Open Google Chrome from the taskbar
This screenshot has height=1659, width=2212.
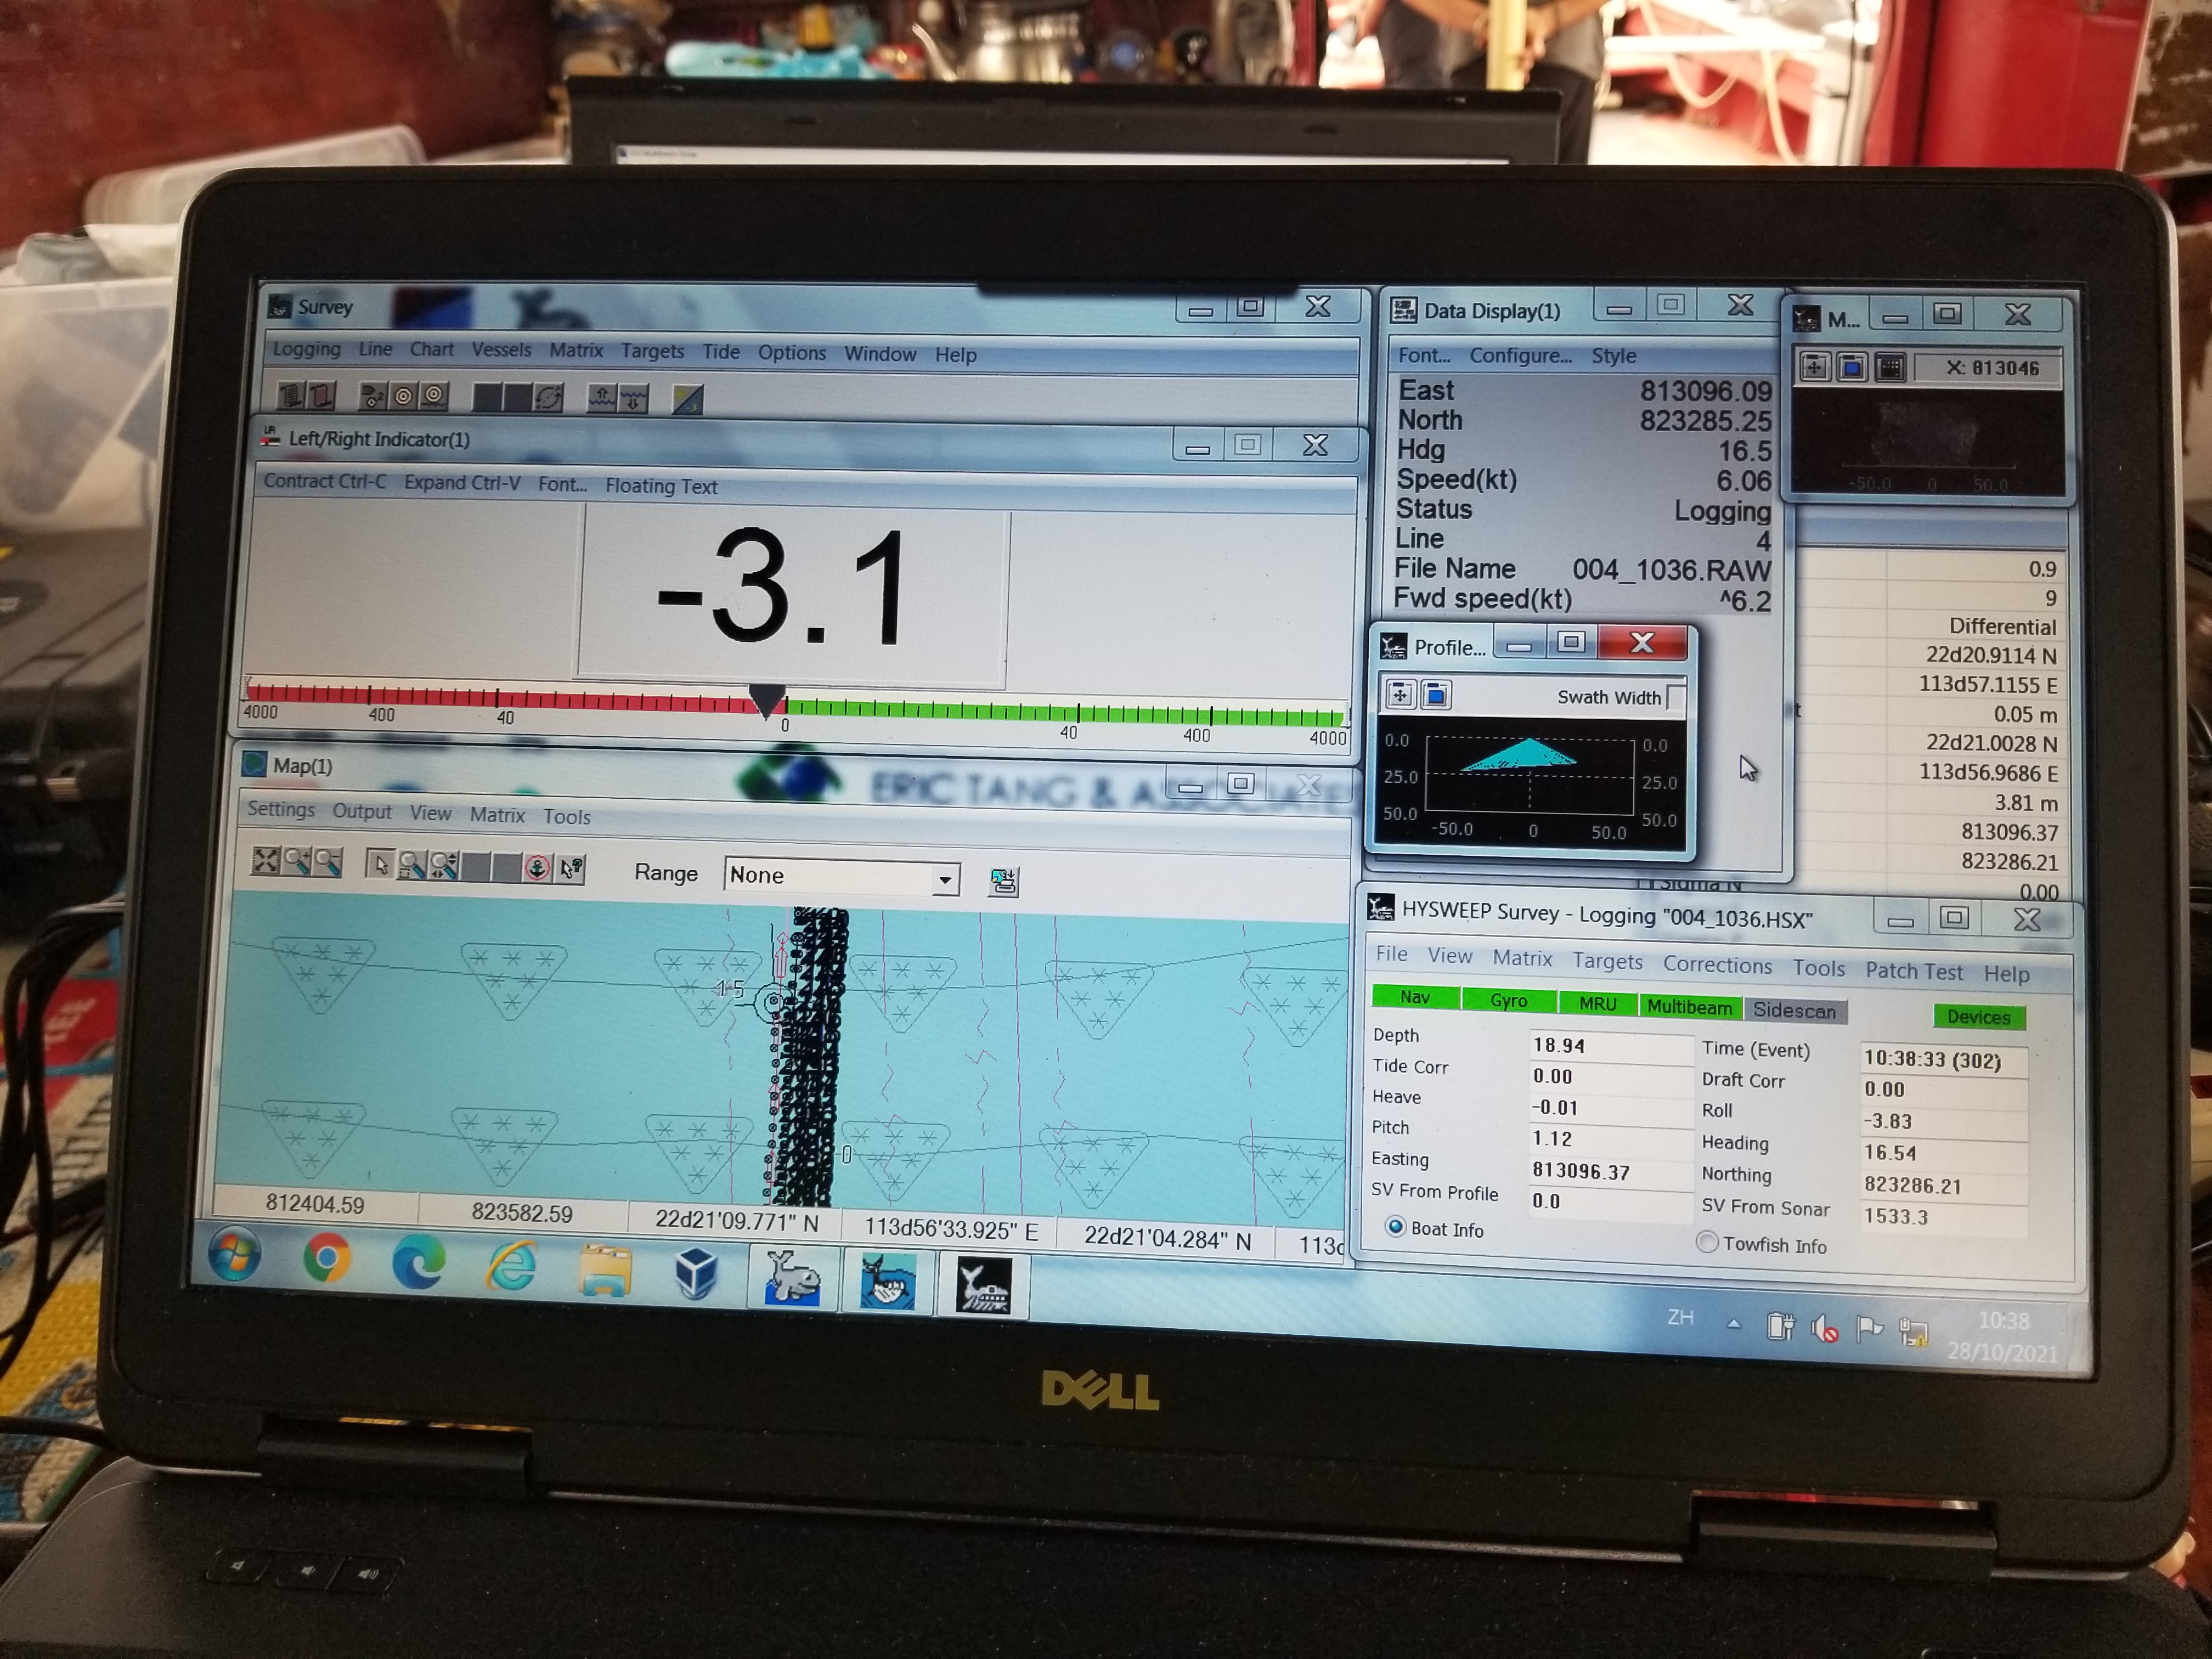326,1258
